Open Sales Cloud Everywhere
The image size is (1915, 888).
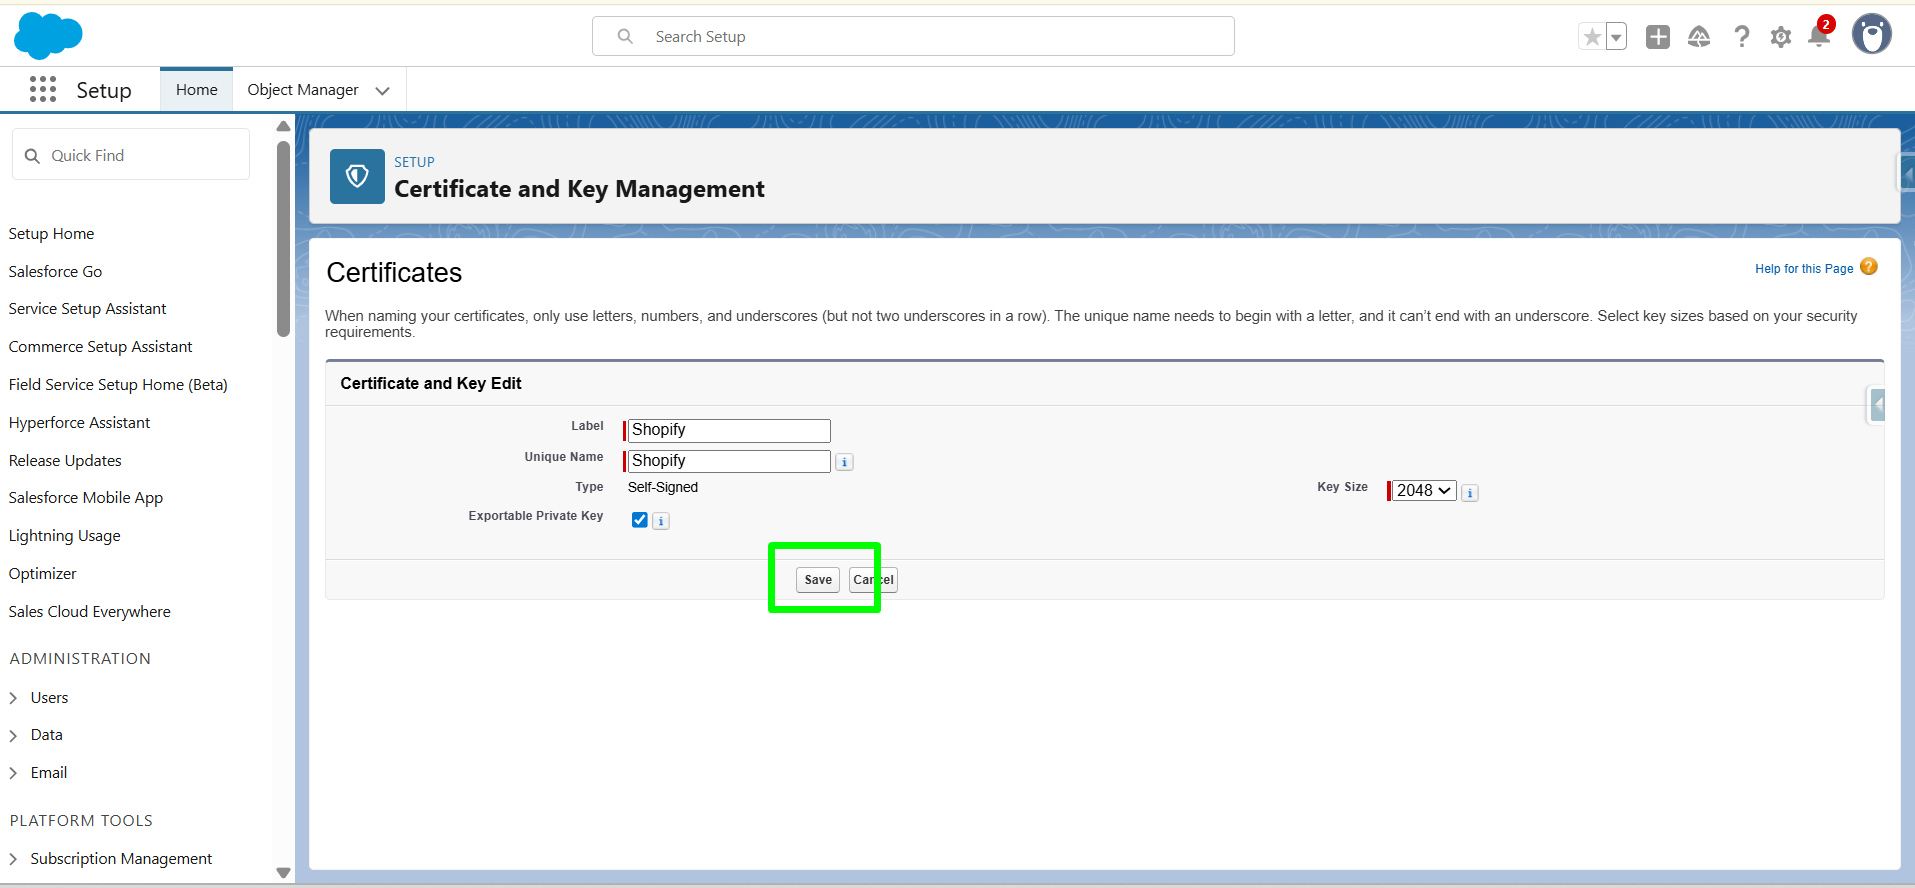click(x=90, y=612)
